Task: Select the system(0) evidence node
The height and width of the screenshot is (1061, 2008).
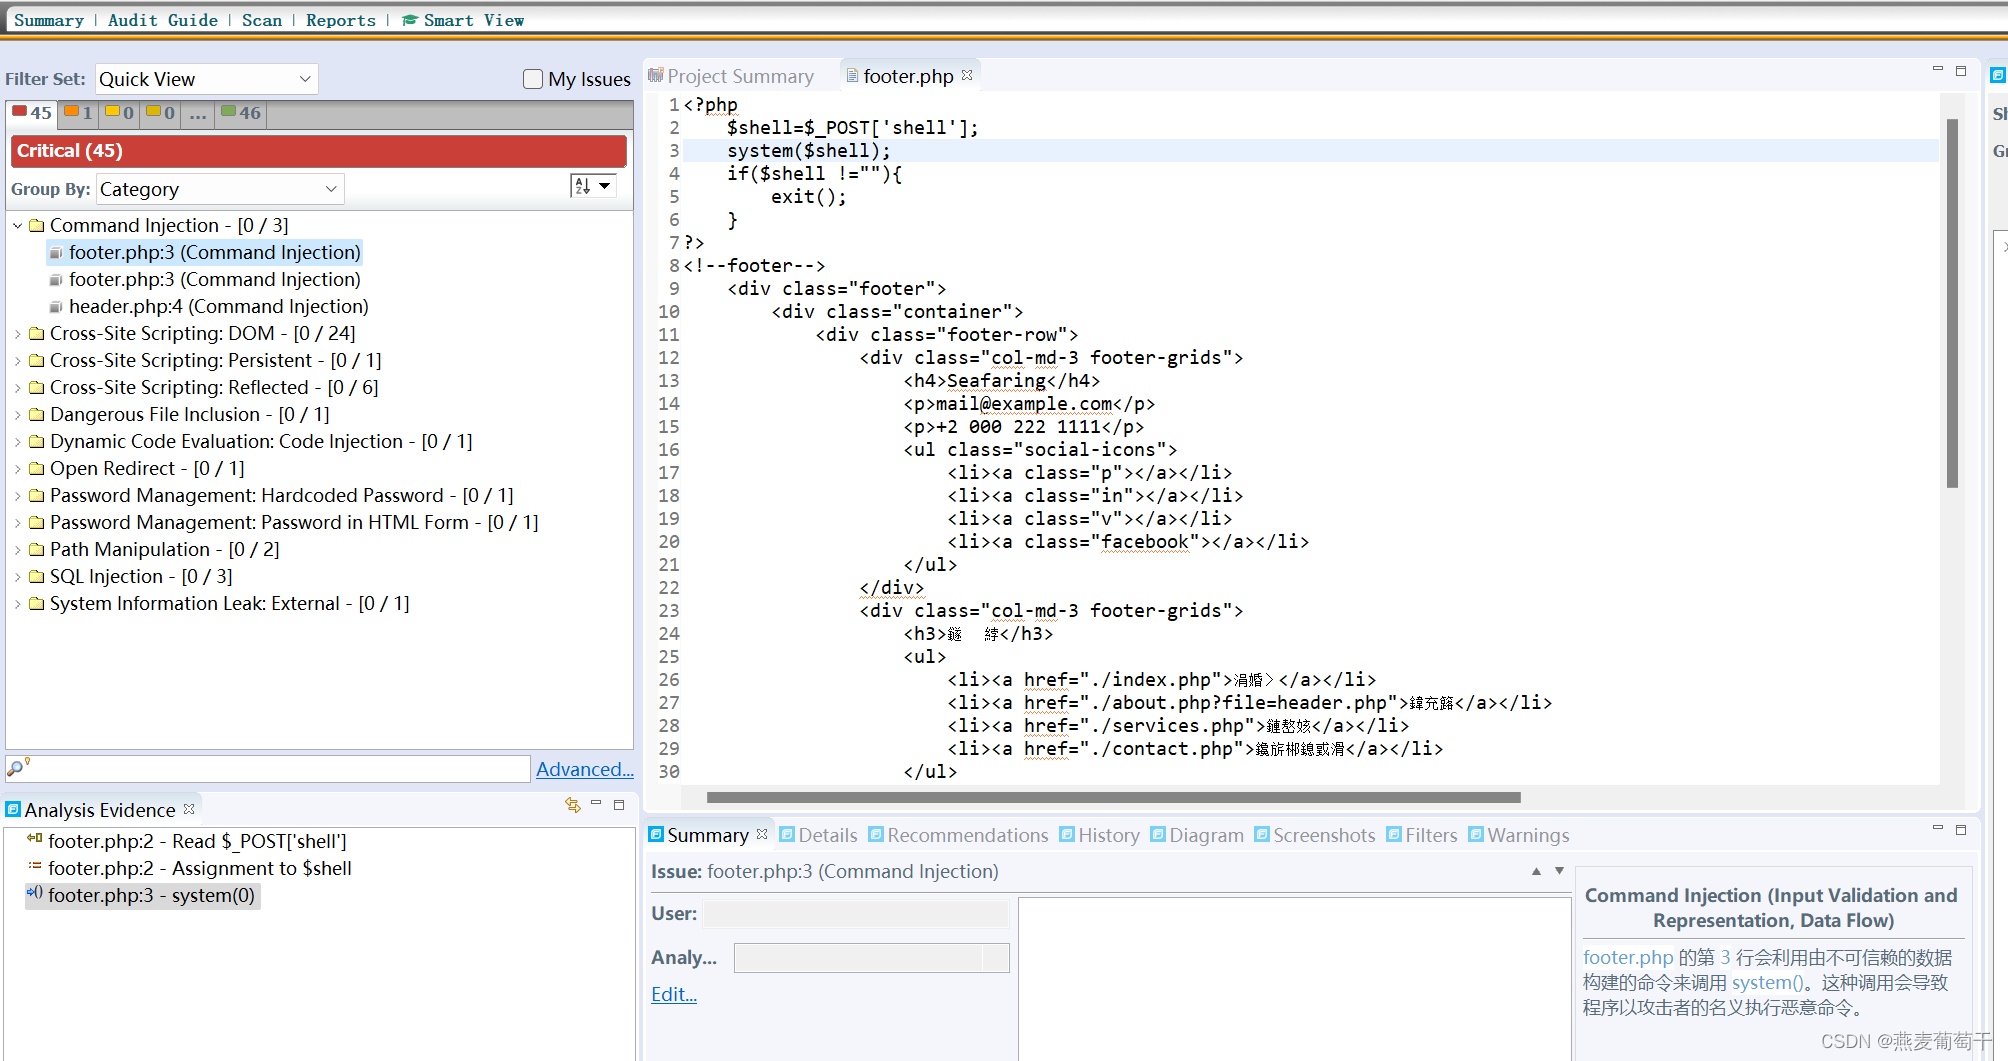Action: [143, 895]
